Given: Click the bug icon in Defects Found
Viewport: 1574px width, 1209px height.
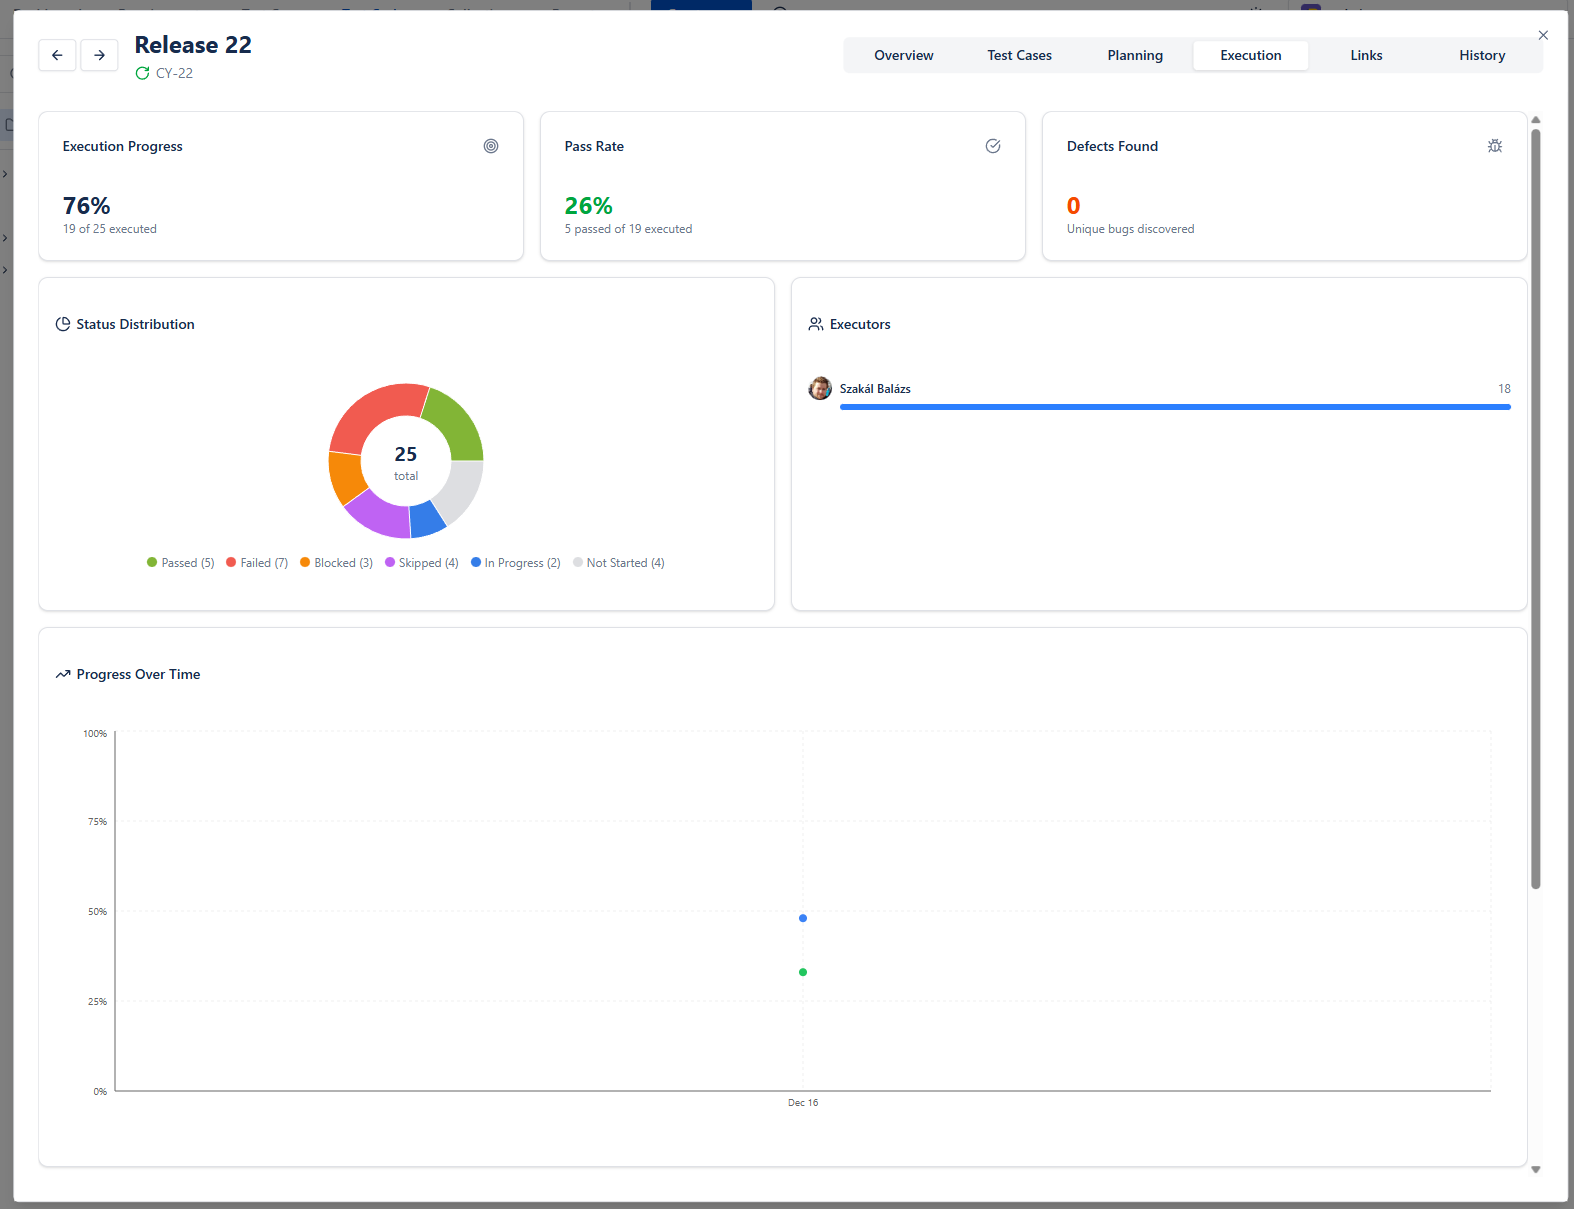Looking at the screenshot, I should pos(1495,146).
